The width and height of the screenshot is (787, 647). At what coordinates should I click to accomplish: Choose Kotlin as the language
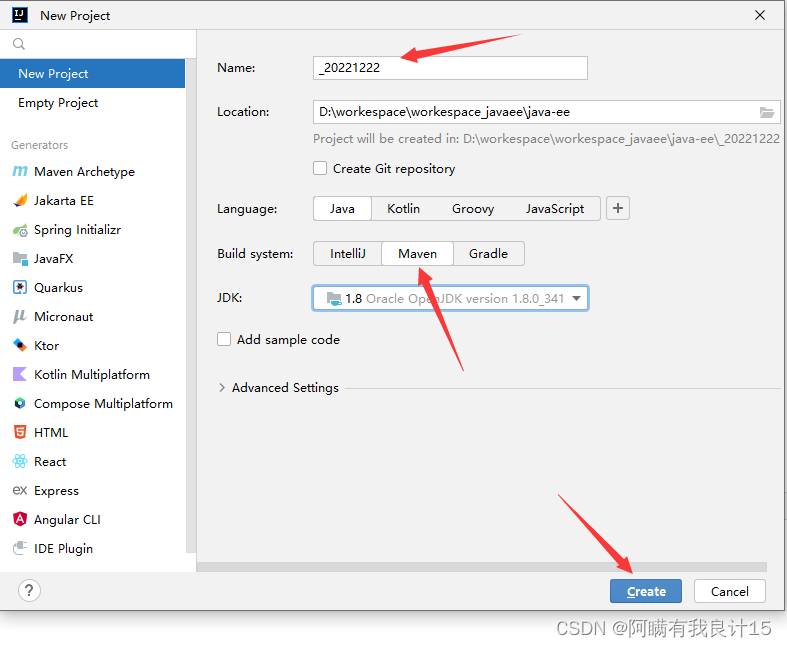404,209
